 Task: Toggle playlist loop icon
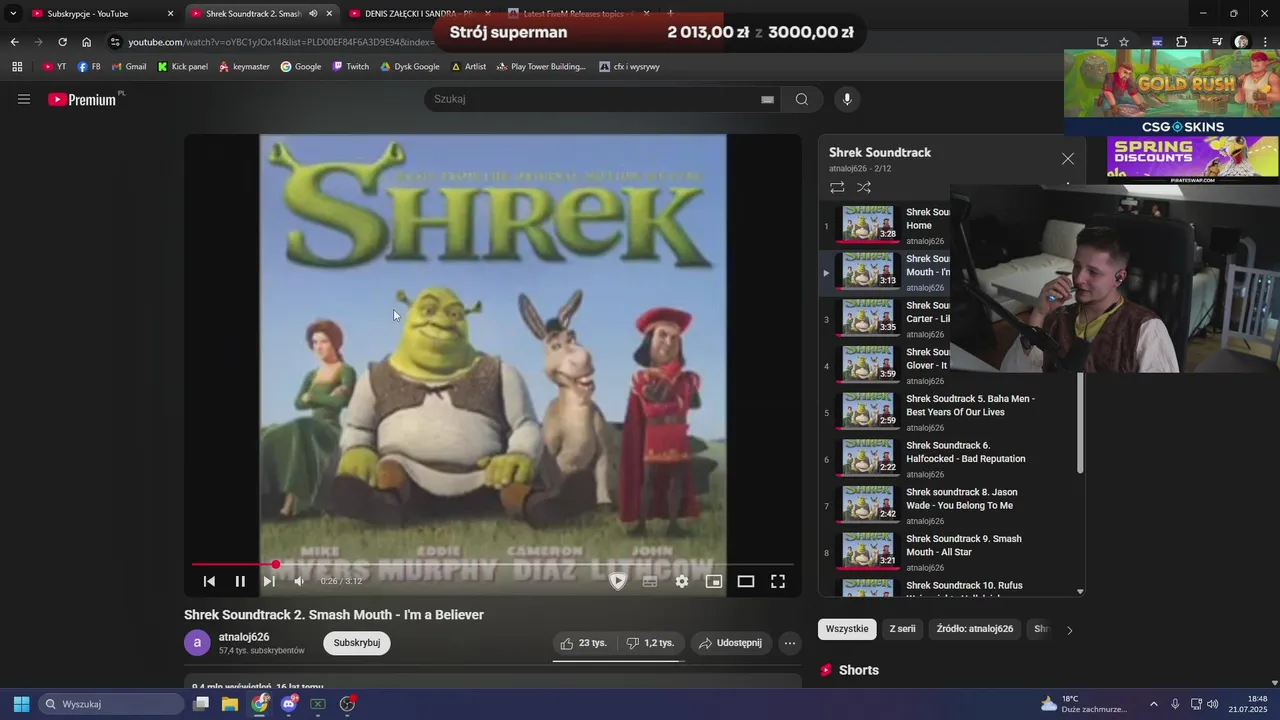837,187
